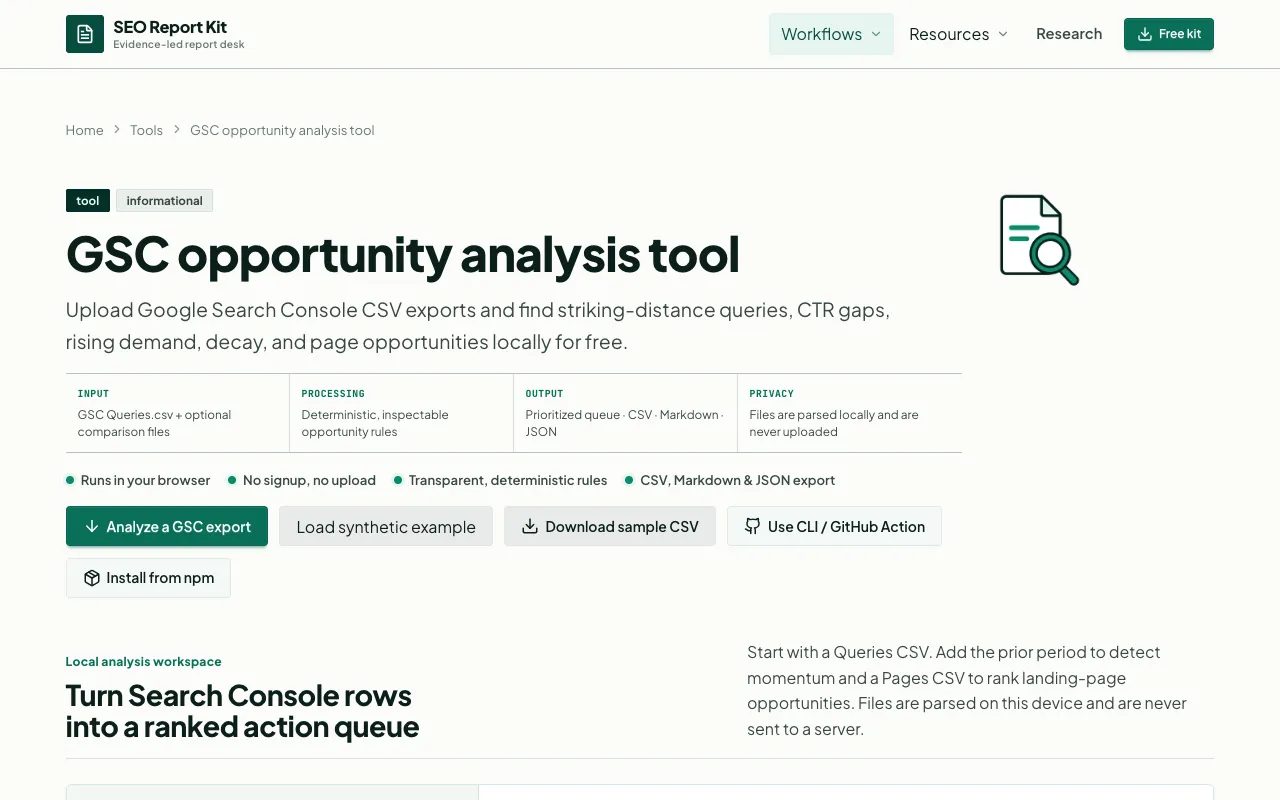Click the package icon in npm button
The height and width of the screenshot is (800, 1280).
(x=92, y=578)
